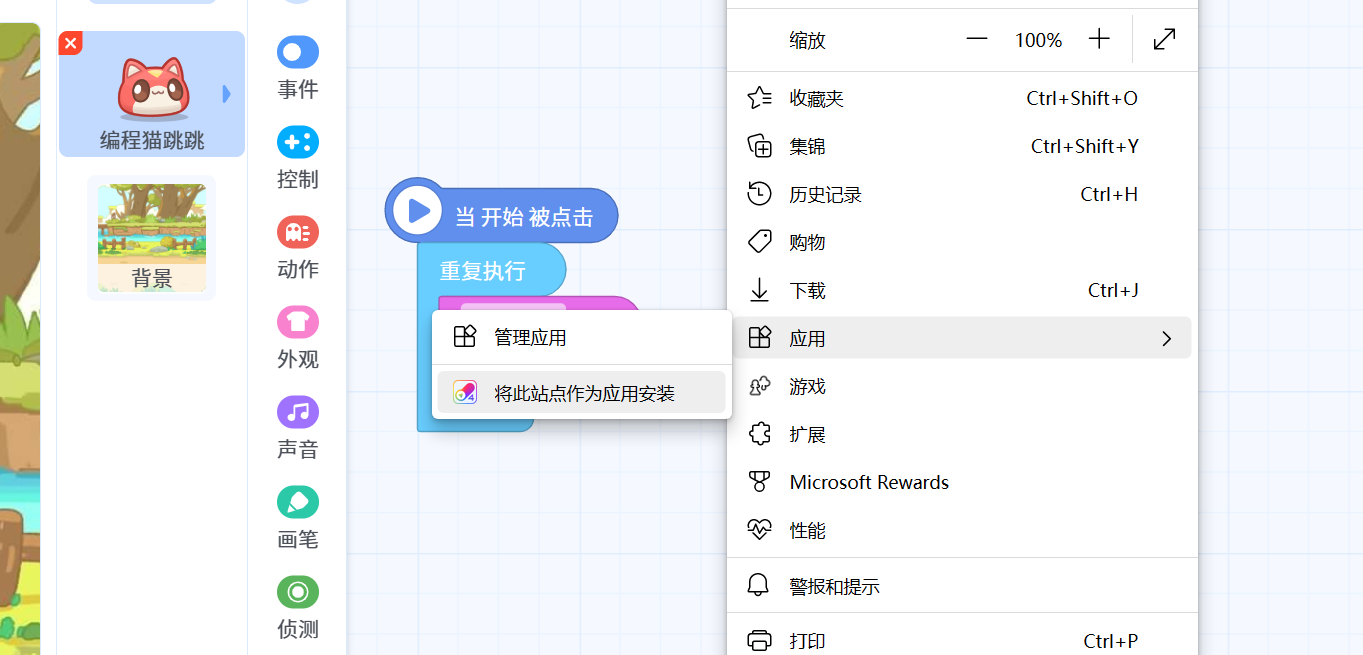The height and width of the screenshot is (655, 1363).
Task: Open 收藏夹 (Favorites) menu item
Action: click(x=962, y=98)
